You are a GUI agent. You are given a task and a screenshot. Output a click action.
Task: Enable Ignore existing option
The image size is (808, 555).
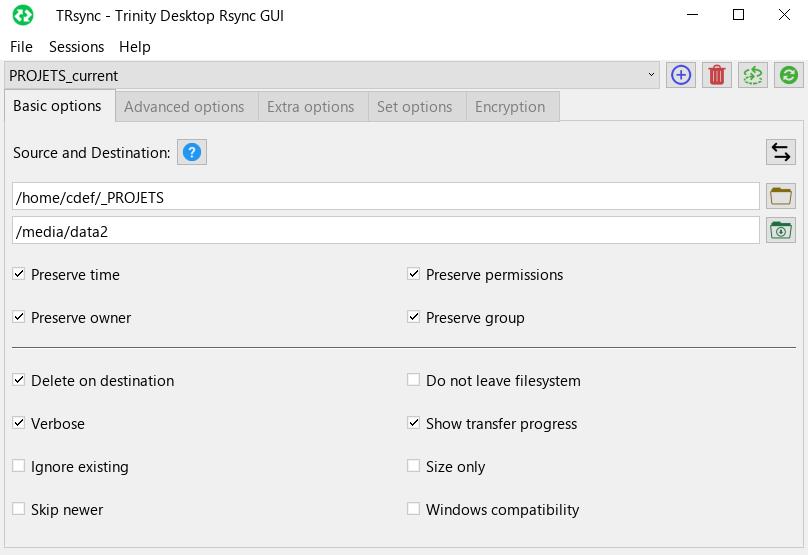[19, 465]
